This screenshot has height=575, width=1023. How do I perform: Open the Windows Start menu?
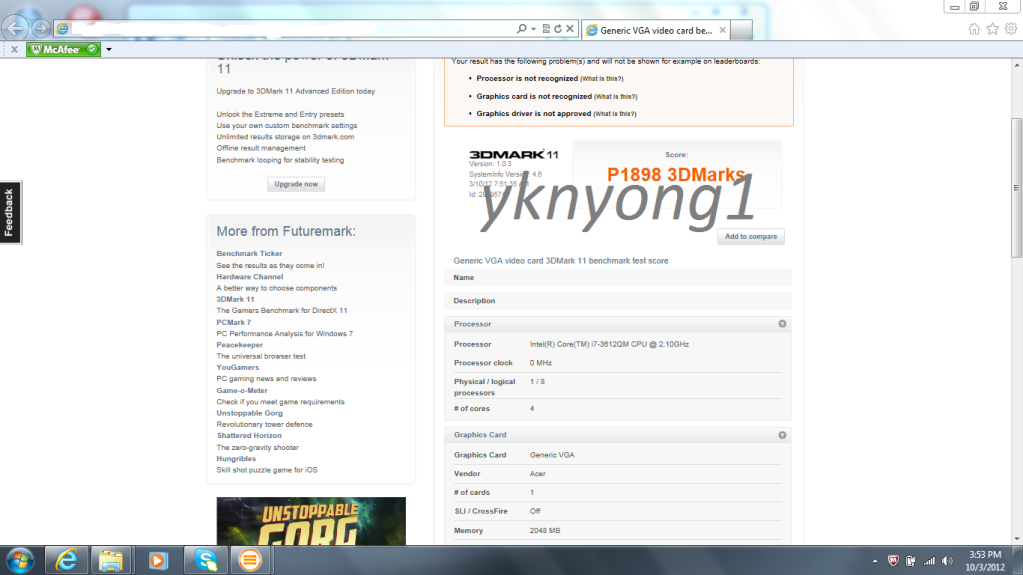pyautogui.click(x=20, y=561)
